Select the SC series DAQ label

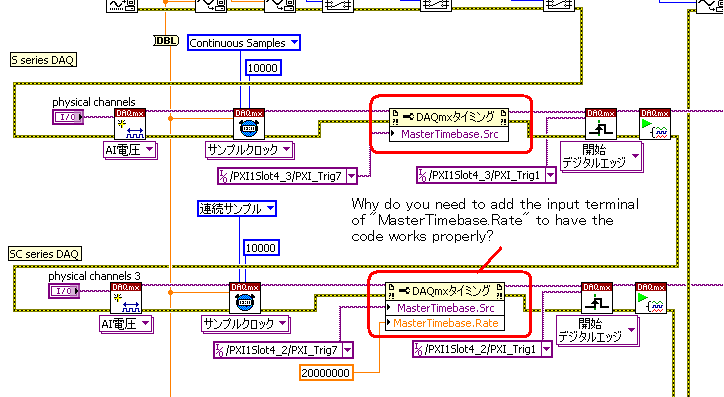click(45, 253)
